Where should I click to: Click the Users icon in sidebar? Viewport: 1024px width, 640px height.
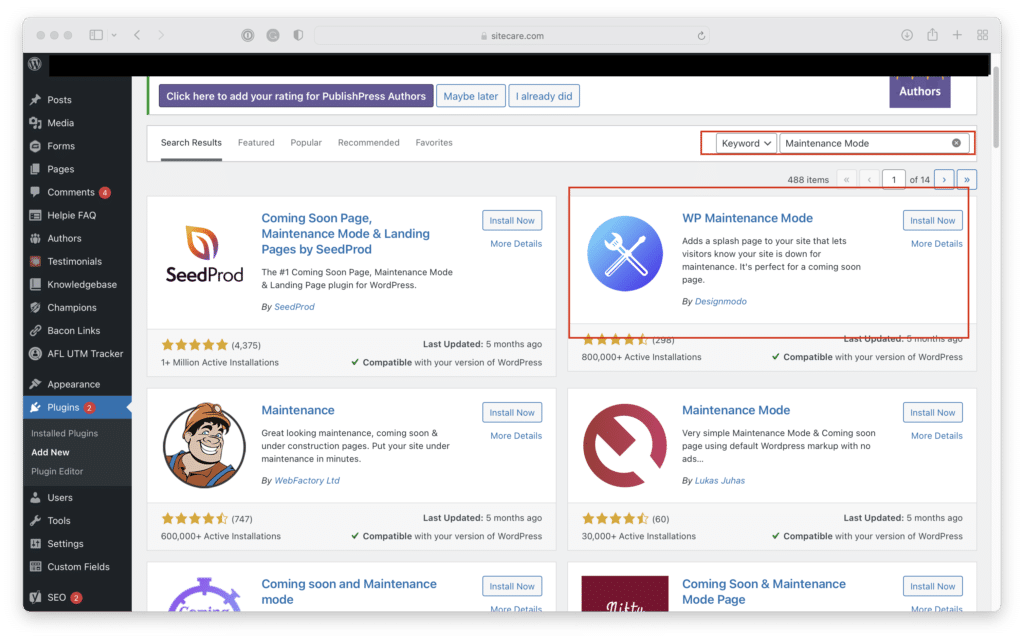coord(35,498)
